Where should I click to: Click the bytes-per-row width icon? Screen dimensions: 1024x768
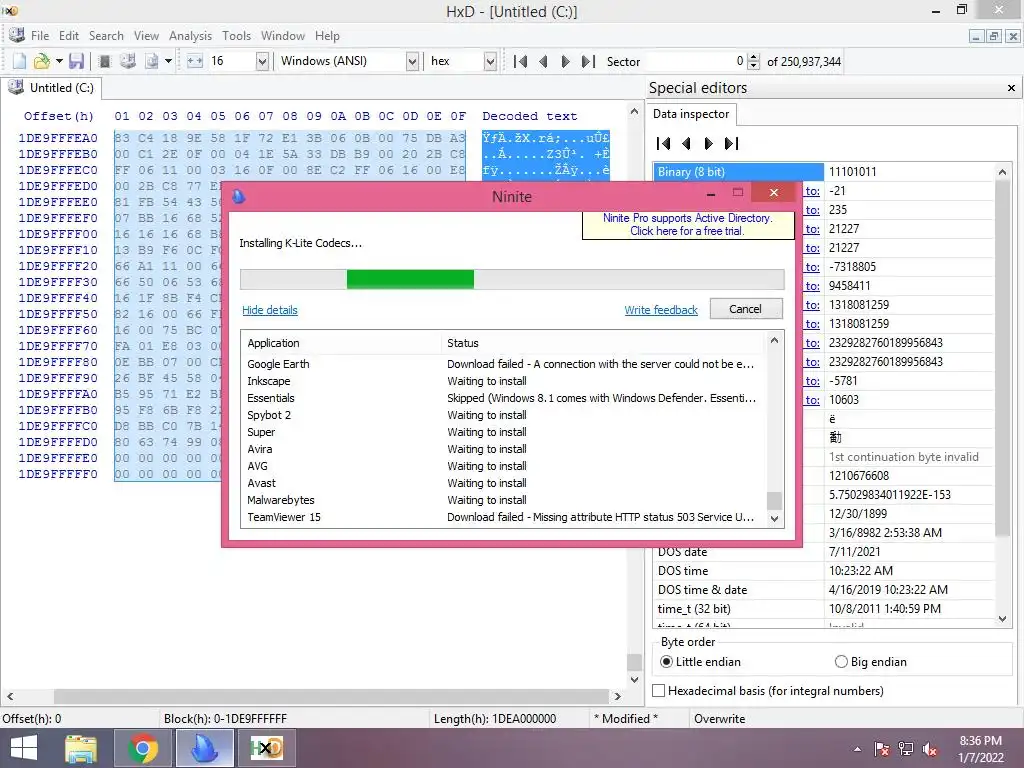[x=195, y=61]
